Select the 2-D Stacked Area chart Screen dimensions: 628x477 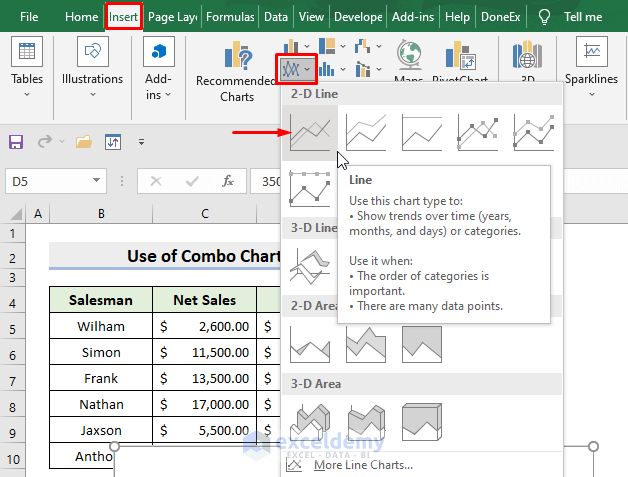366,344
